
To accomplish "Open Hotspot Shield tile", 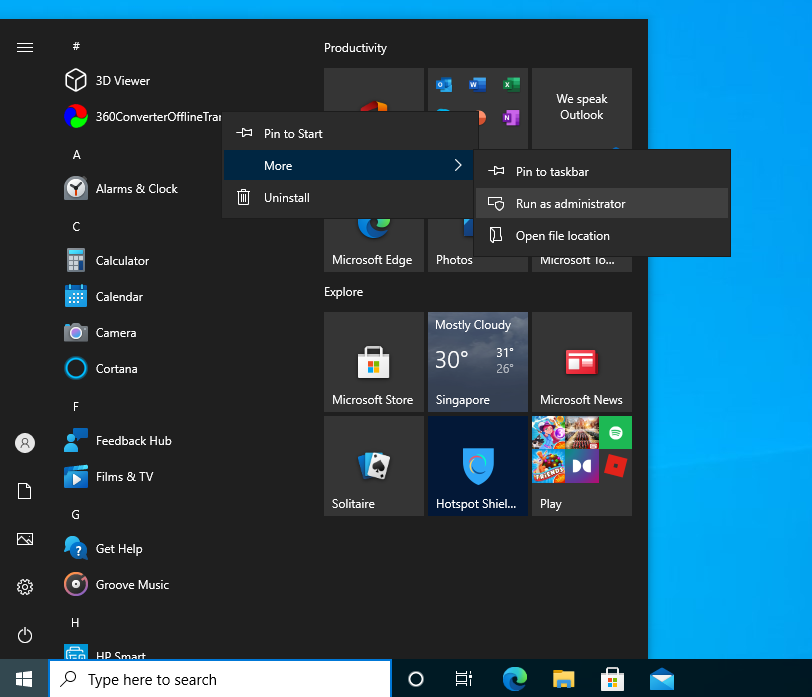I will pyautogui.click(x=478, y=466).
